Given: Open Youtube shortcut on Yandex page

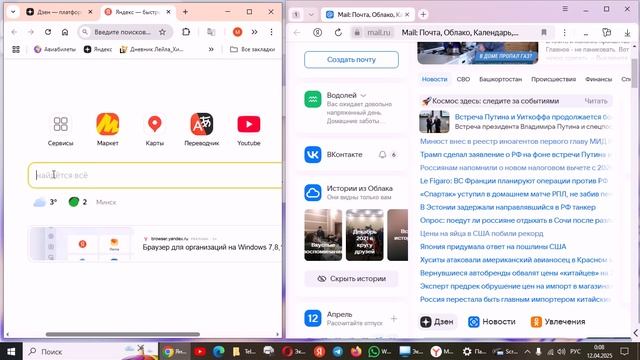Looking at the screenshot, I should point(249,124).
